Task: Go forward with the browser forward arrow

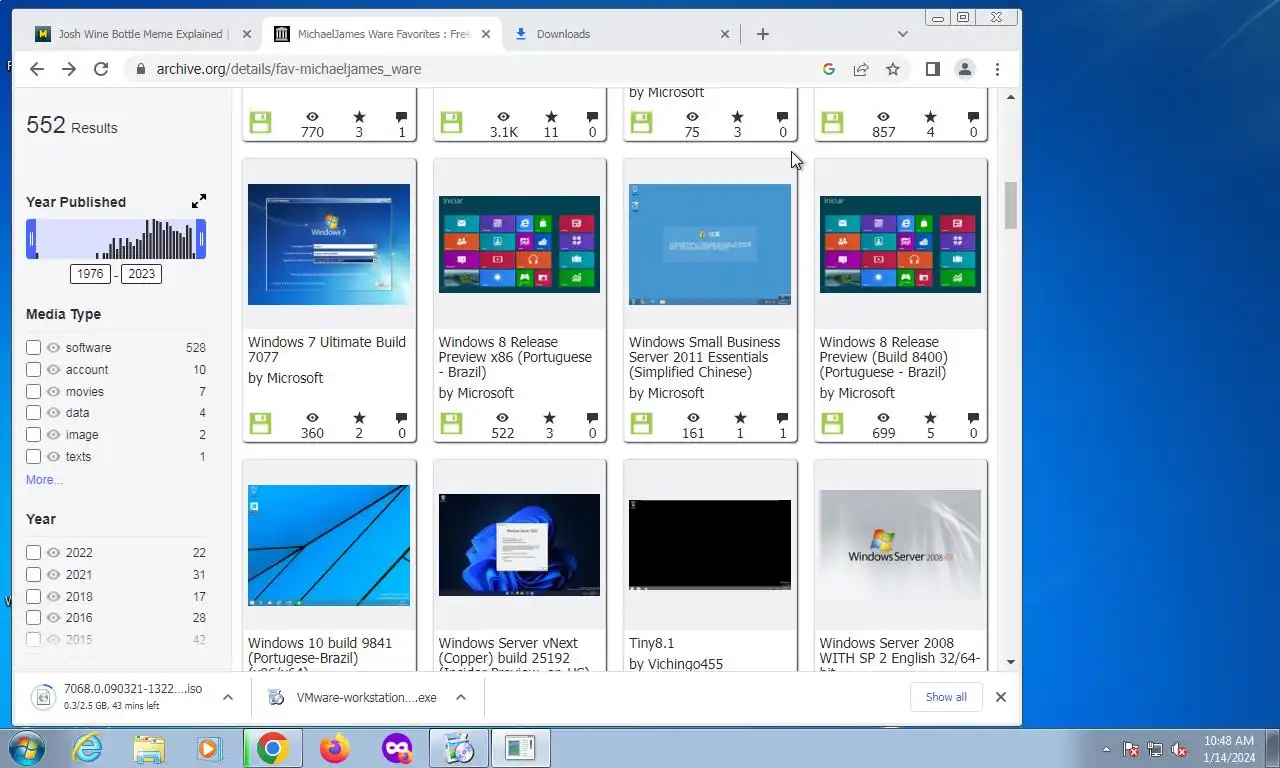Action: coord(69,69)
